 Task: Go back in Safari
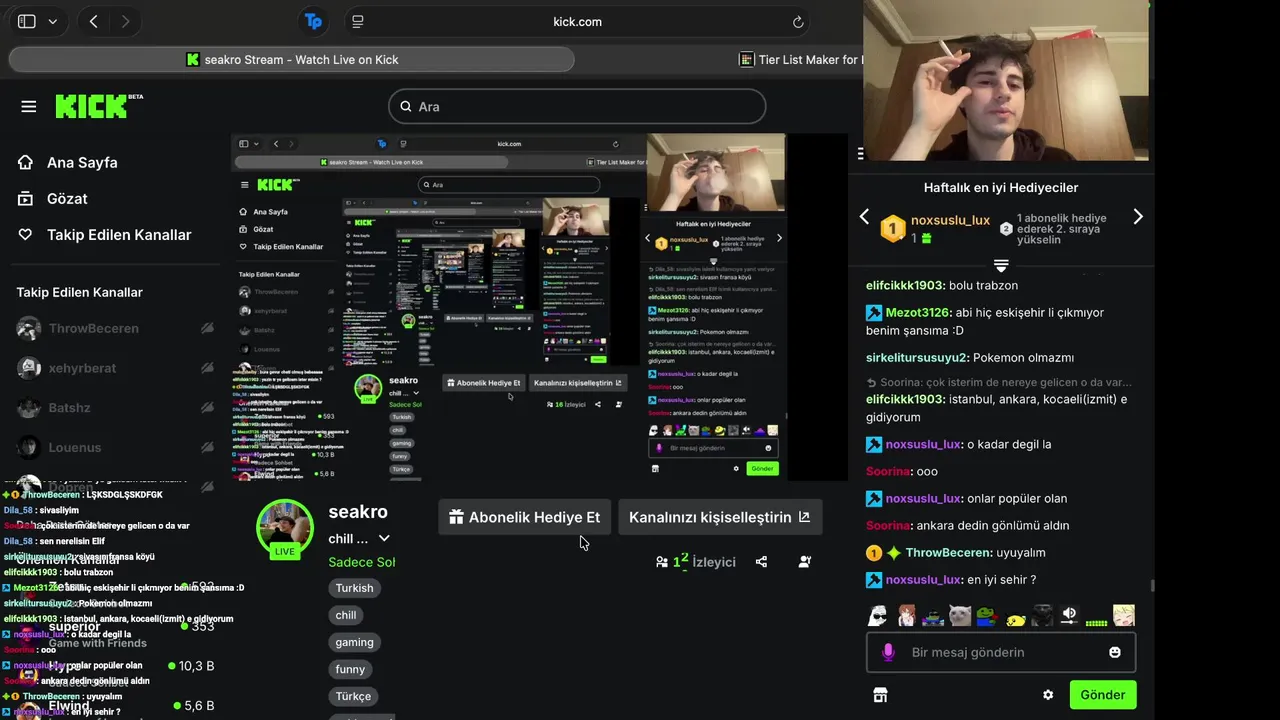tap(93, 21)
